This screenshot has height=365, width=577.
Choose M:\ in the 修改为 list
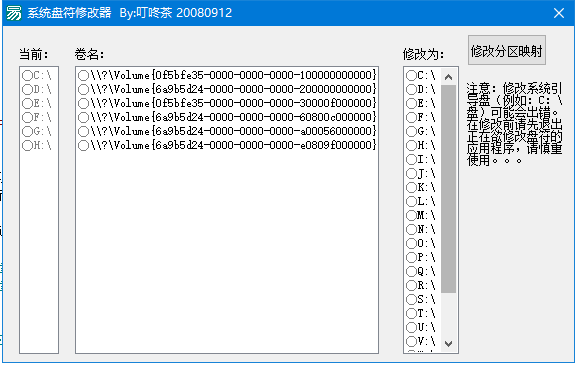coord(421,215)
